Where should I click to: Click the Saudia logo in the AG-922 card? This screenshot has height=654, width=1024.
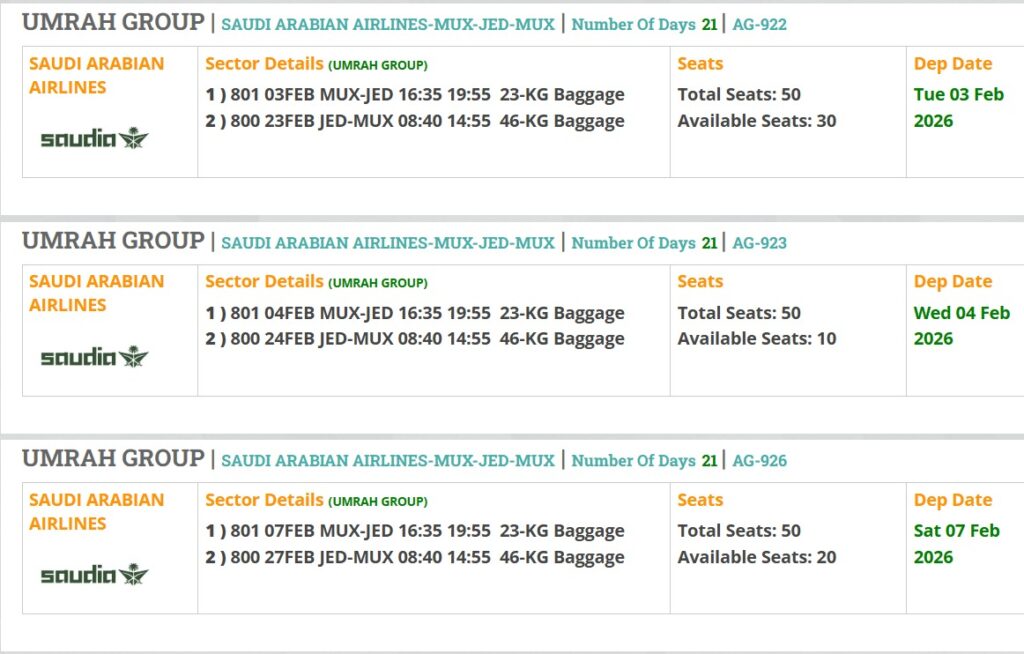(x=94, y=138)
